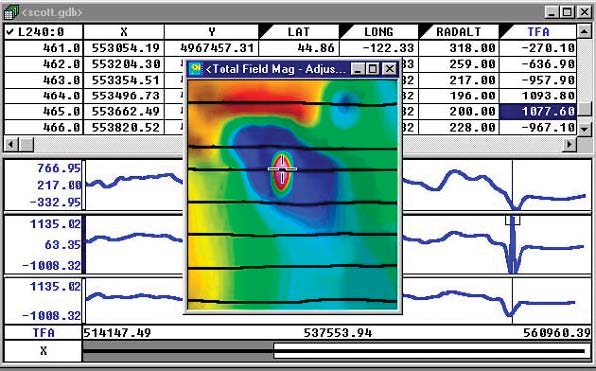This screenshot has height=371, width=596.
Task: Click RADALT value 200.00
Action: click(x=459, y=111)
